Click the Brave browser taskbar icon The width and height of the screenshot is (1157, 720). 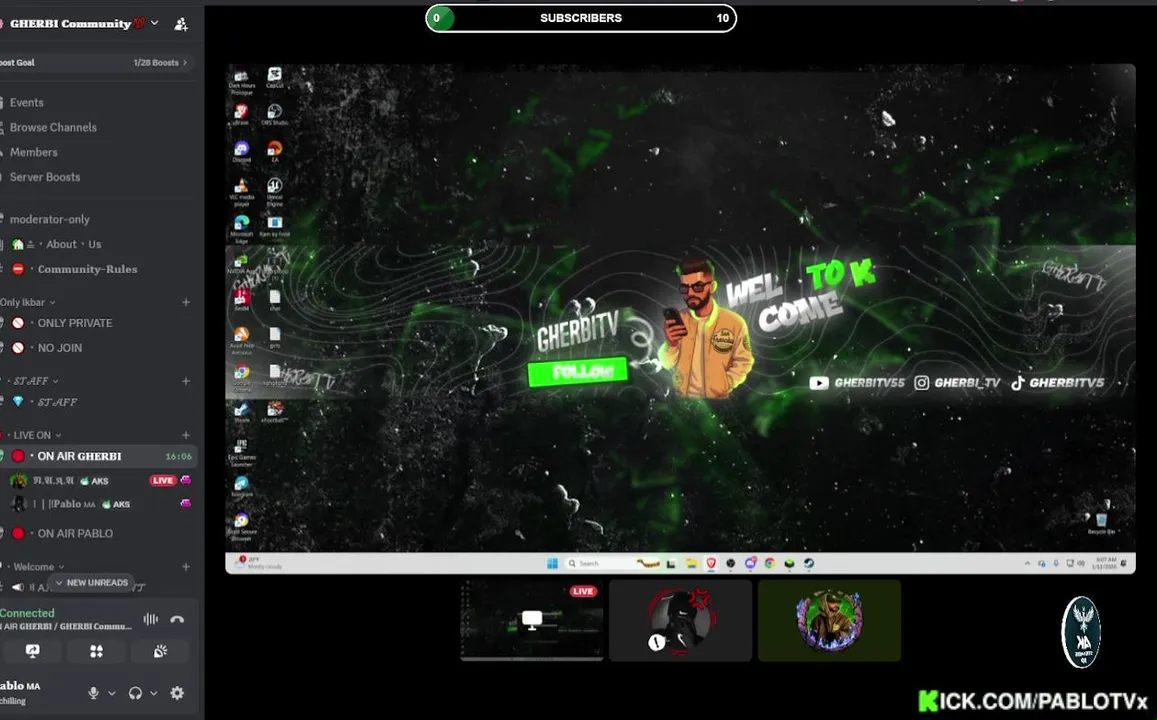point(711,564)
